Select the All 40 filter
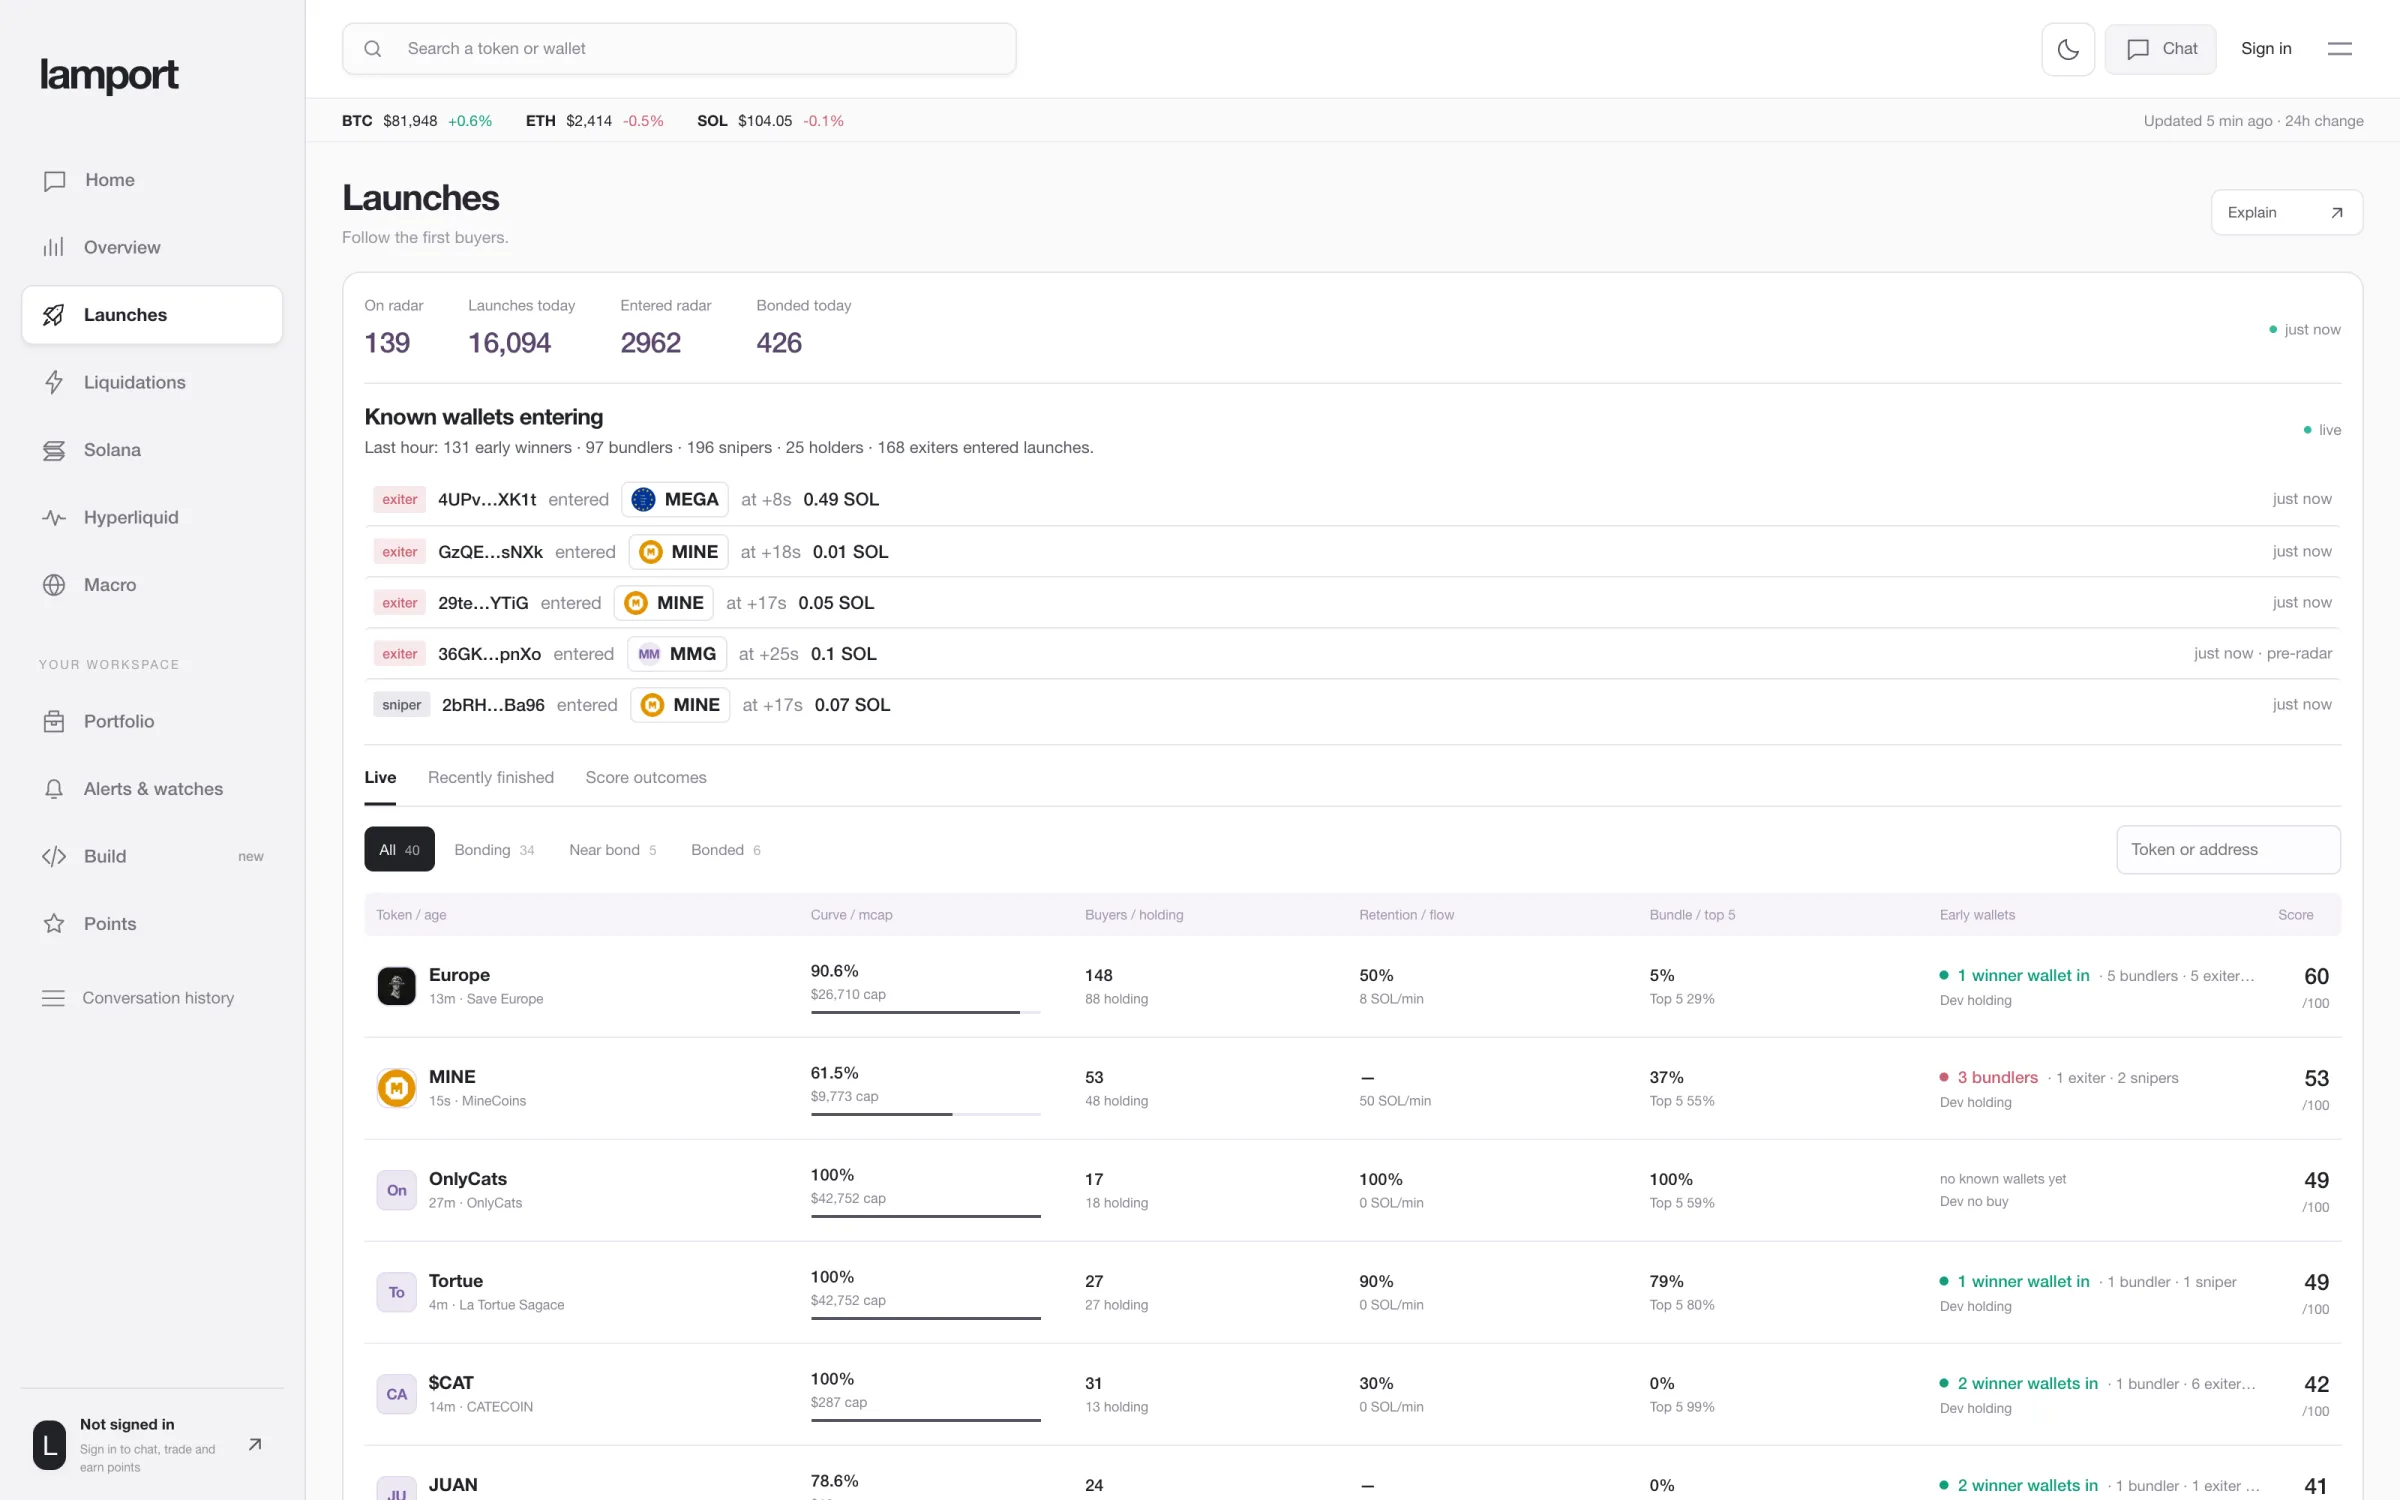The width and height of the screenshot is (2400, 1500). (399, 849)
